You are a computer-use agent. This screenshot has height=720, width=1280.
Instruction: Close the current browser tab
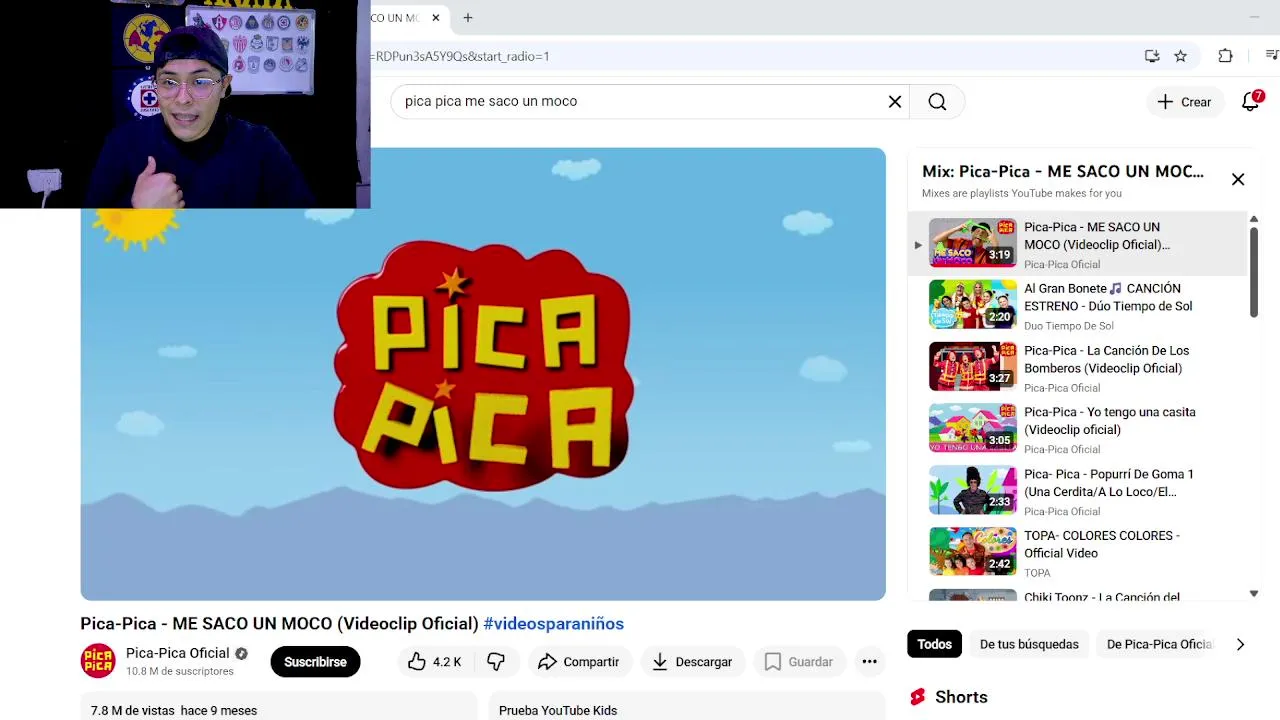pyautogui.click(x=436, y=17)
